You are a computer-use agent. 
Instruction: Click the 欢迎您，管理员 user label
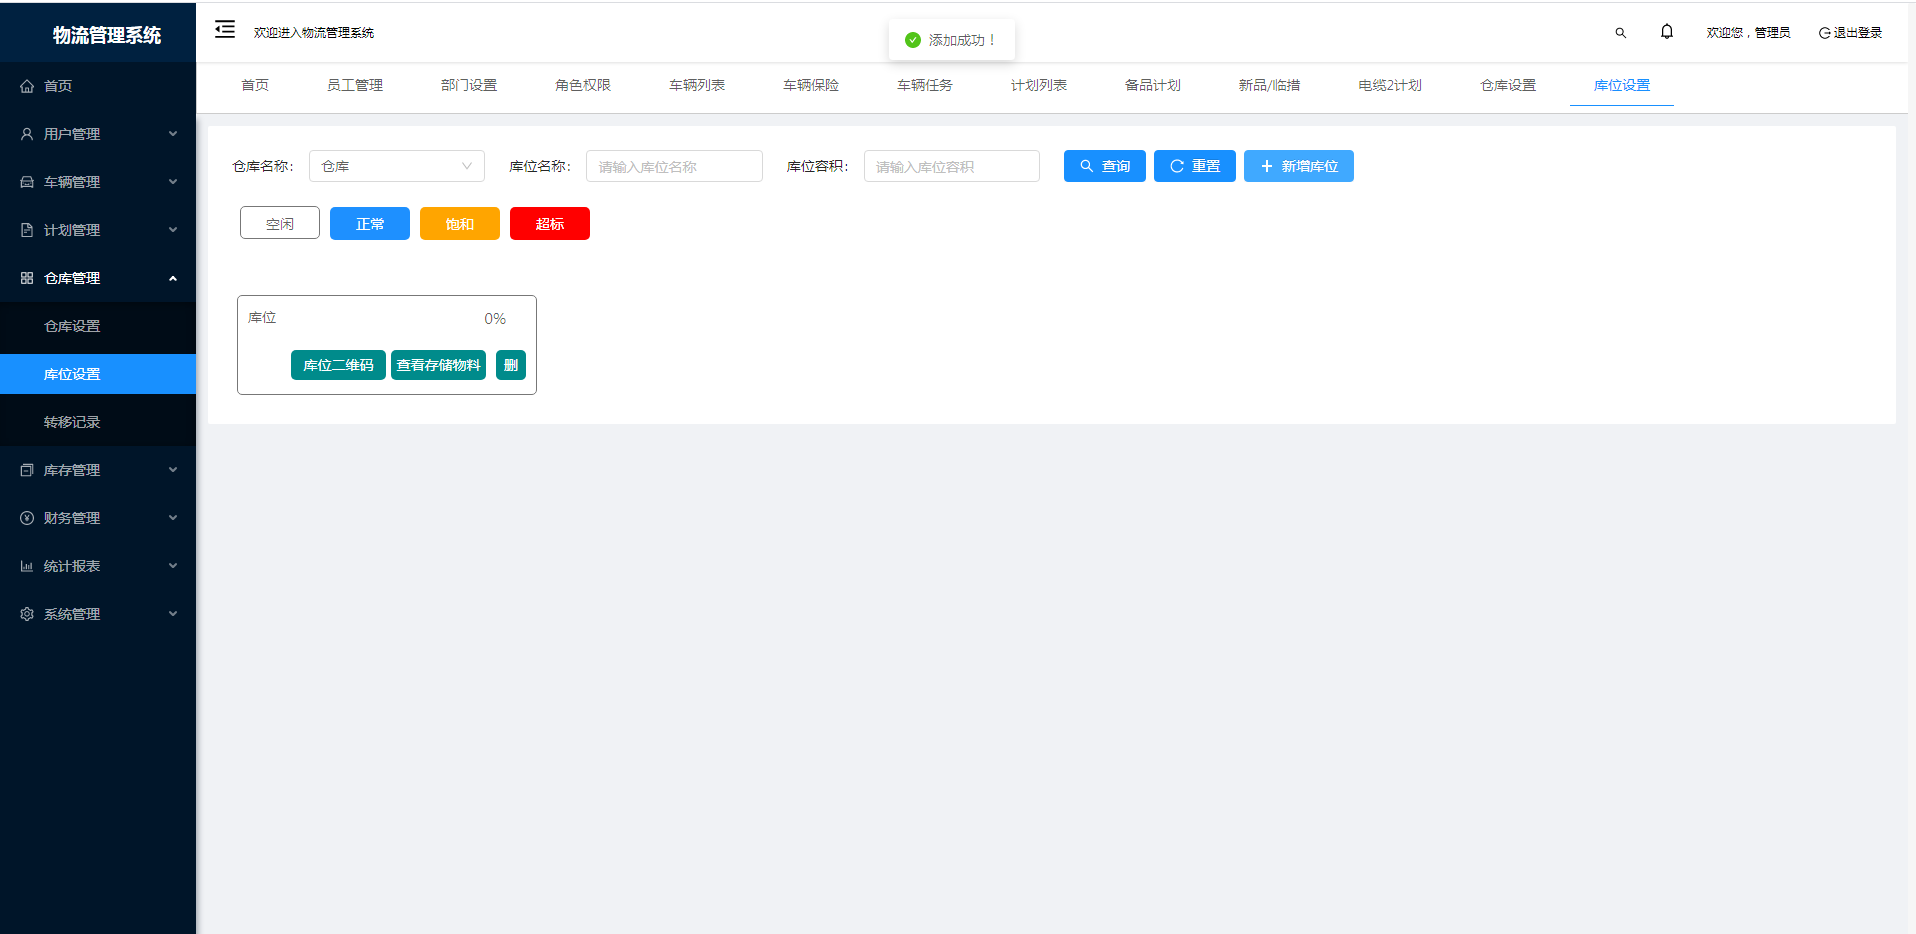pos(1748,33)
